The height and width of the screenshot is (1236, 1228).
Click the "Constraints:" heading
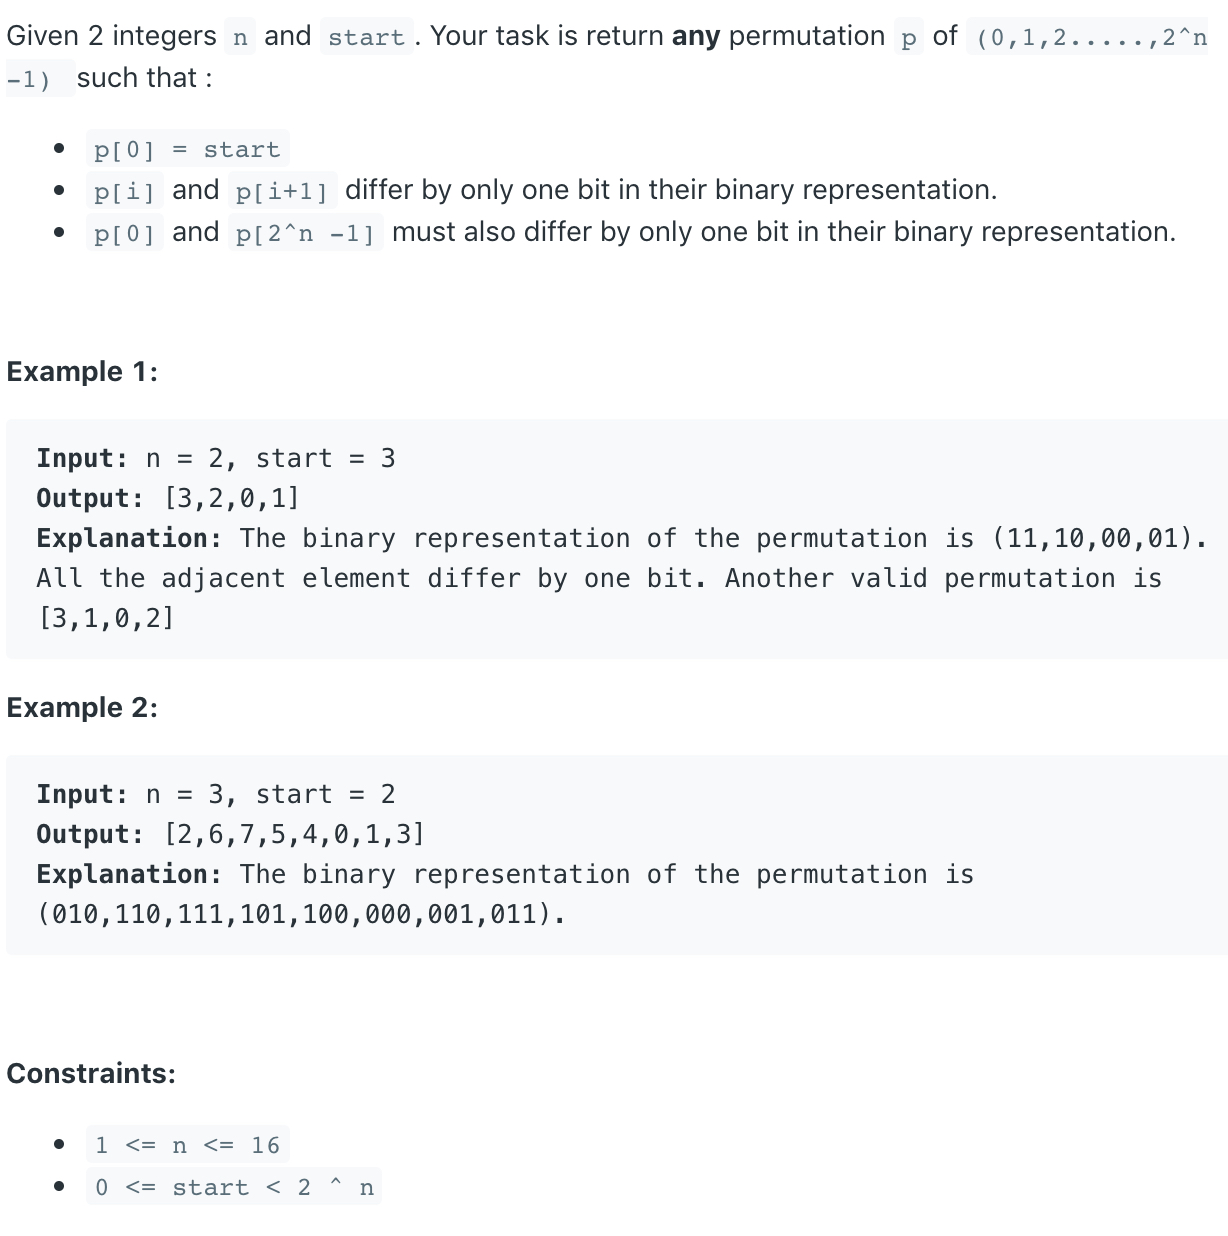tap(91, 1074)
